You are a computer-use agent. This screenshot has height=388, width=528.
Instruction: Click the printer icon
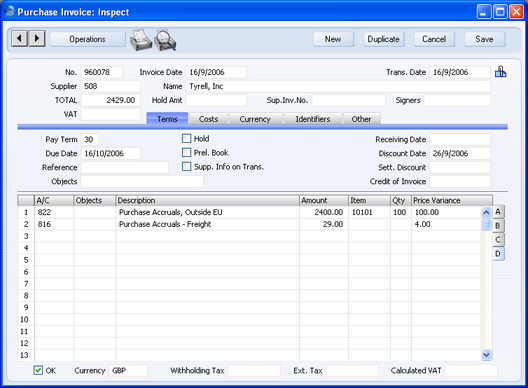pos(141,40)
